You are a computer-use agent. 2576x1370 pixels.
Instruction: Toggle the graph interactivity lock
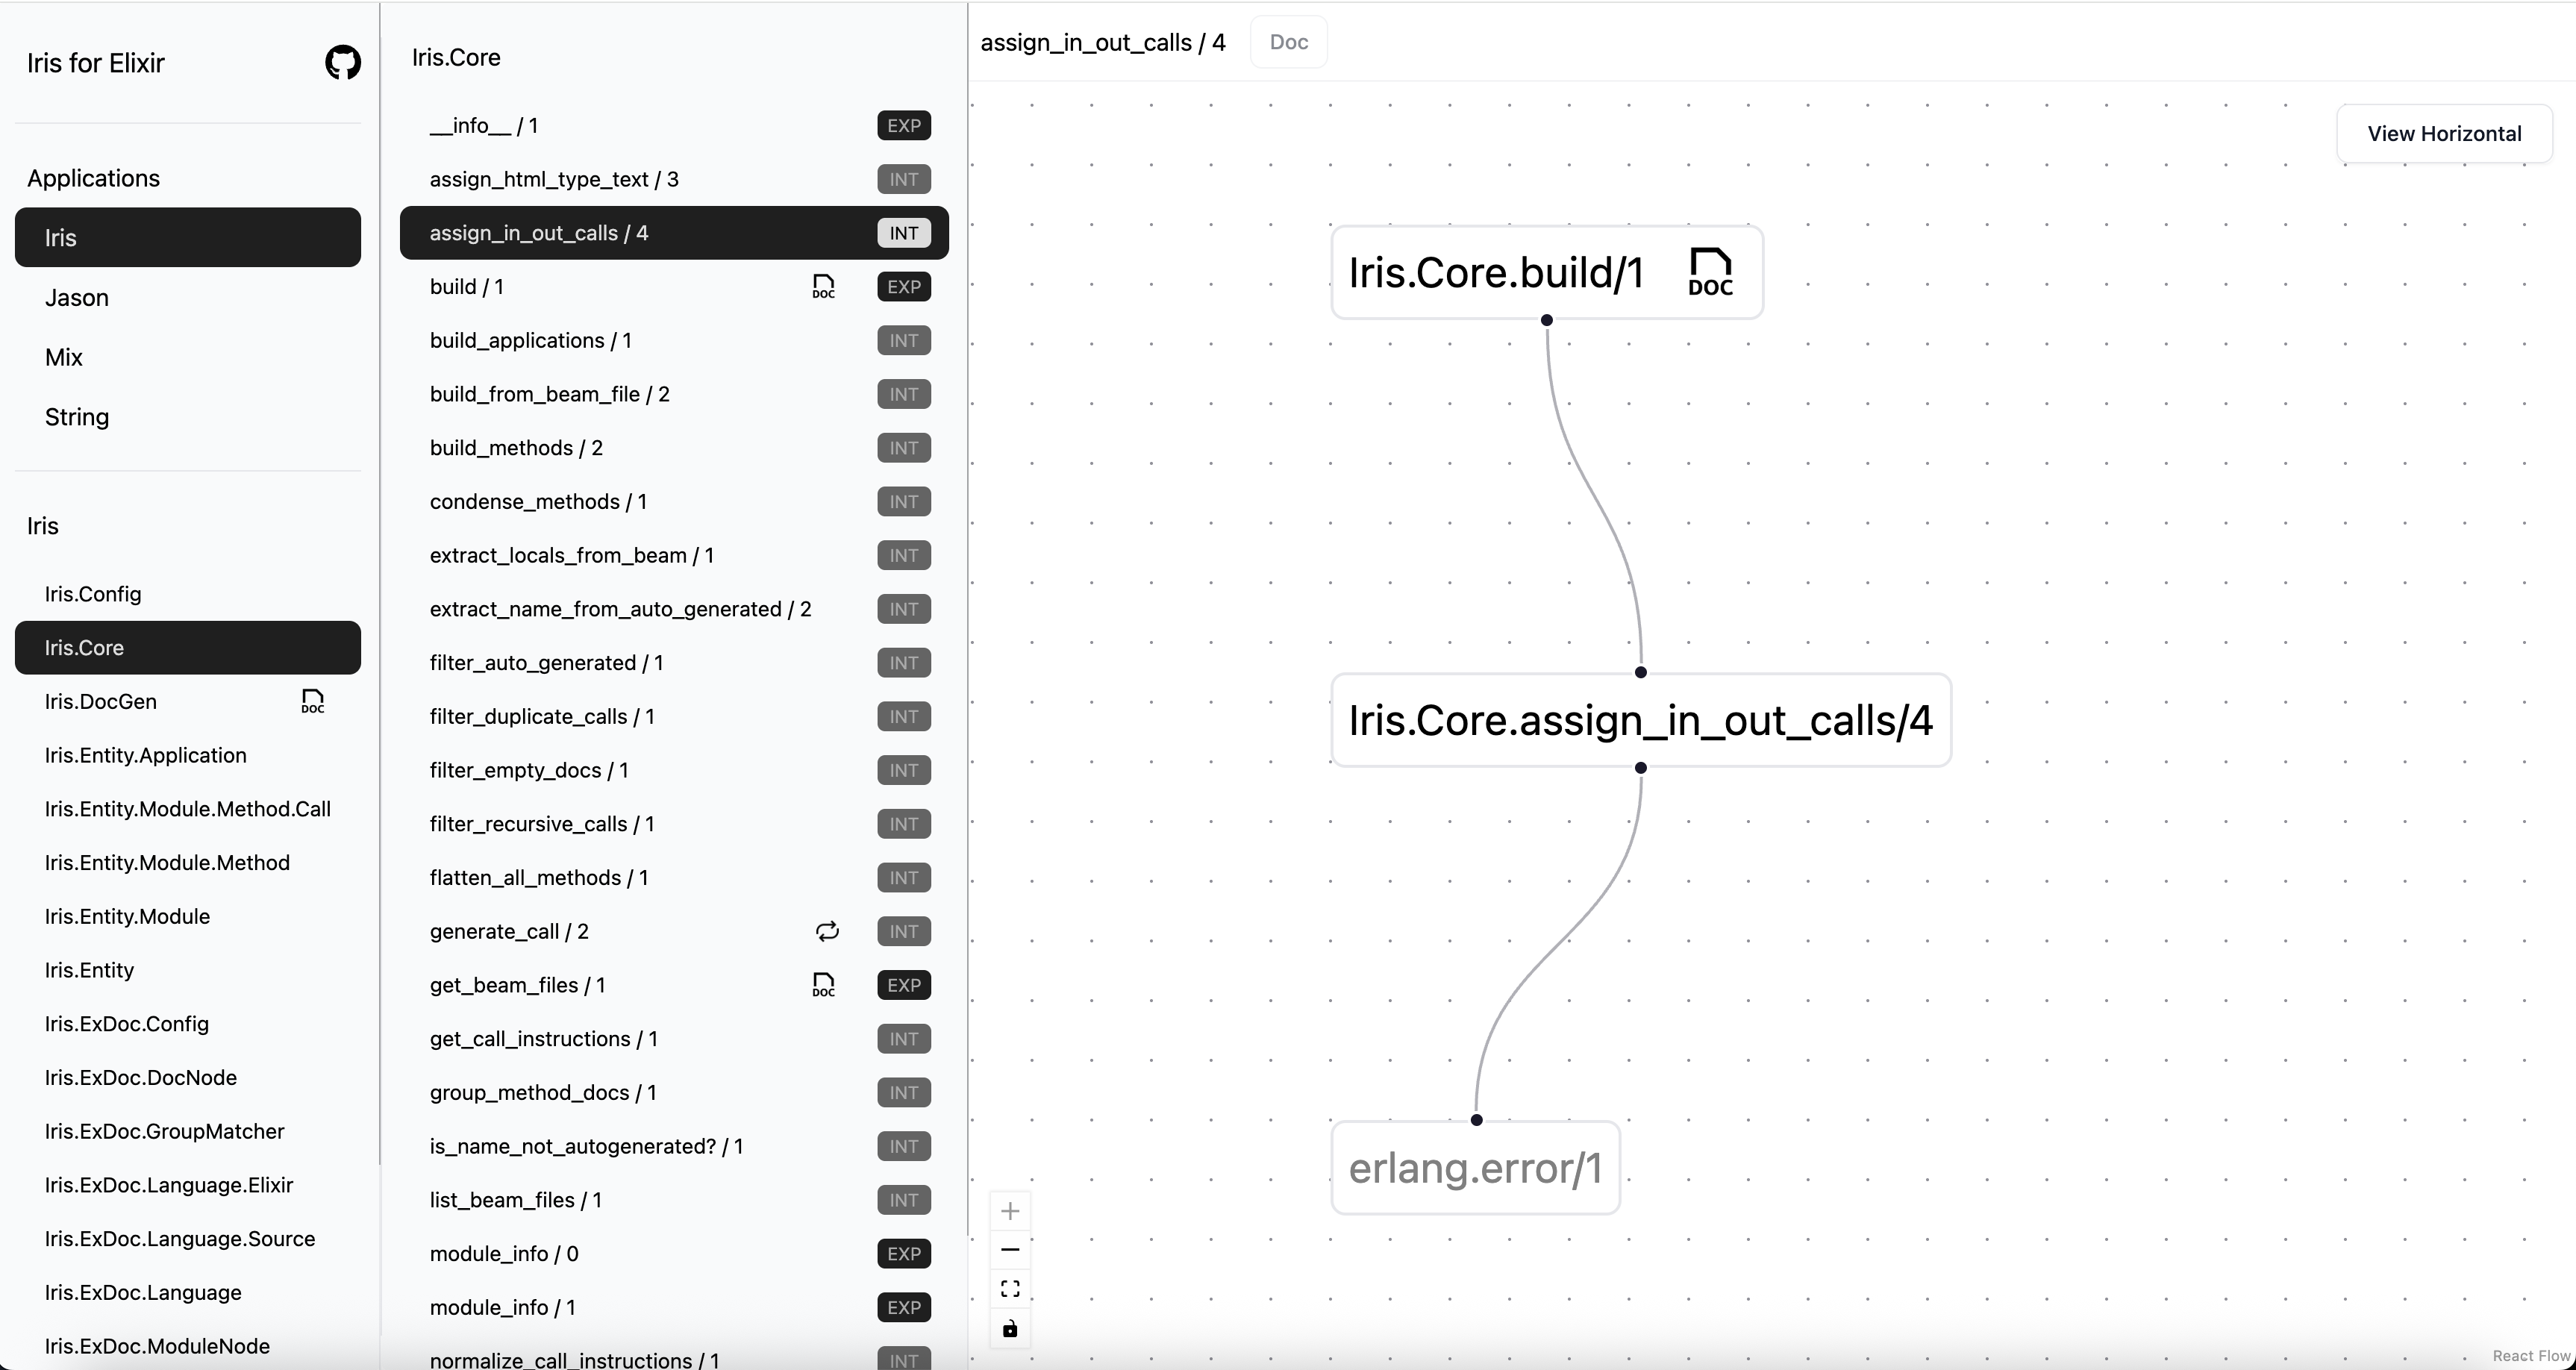coord(1010,1329)
